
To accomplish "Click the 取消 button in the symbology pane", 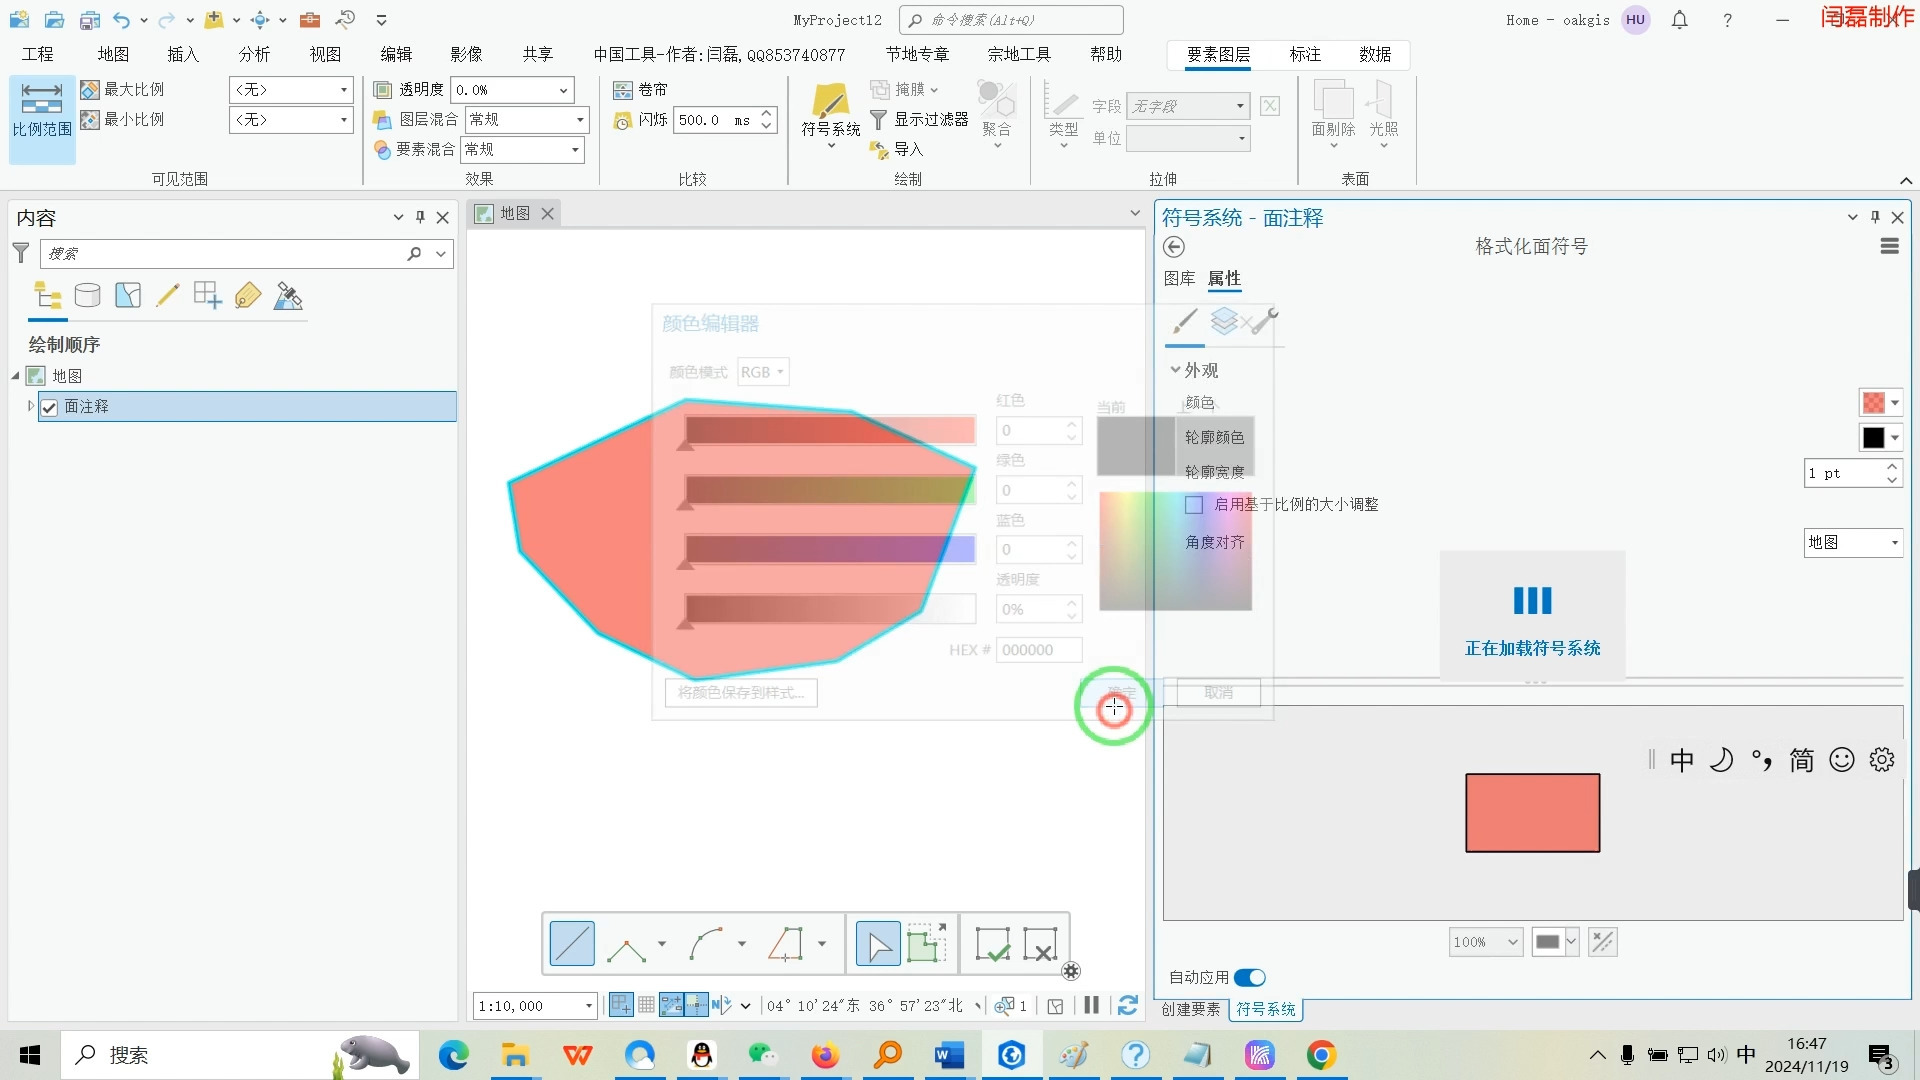I will coord(1218,692).
